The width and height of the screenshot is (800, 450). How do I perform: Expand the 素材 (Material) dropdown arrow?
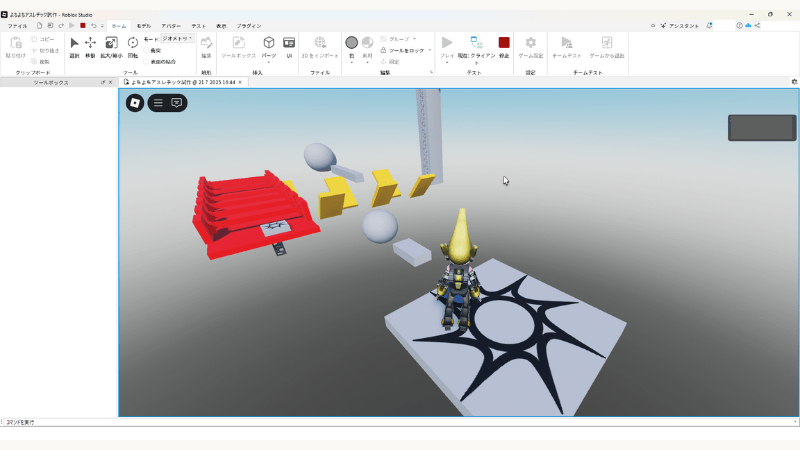[x=367, y=63]
